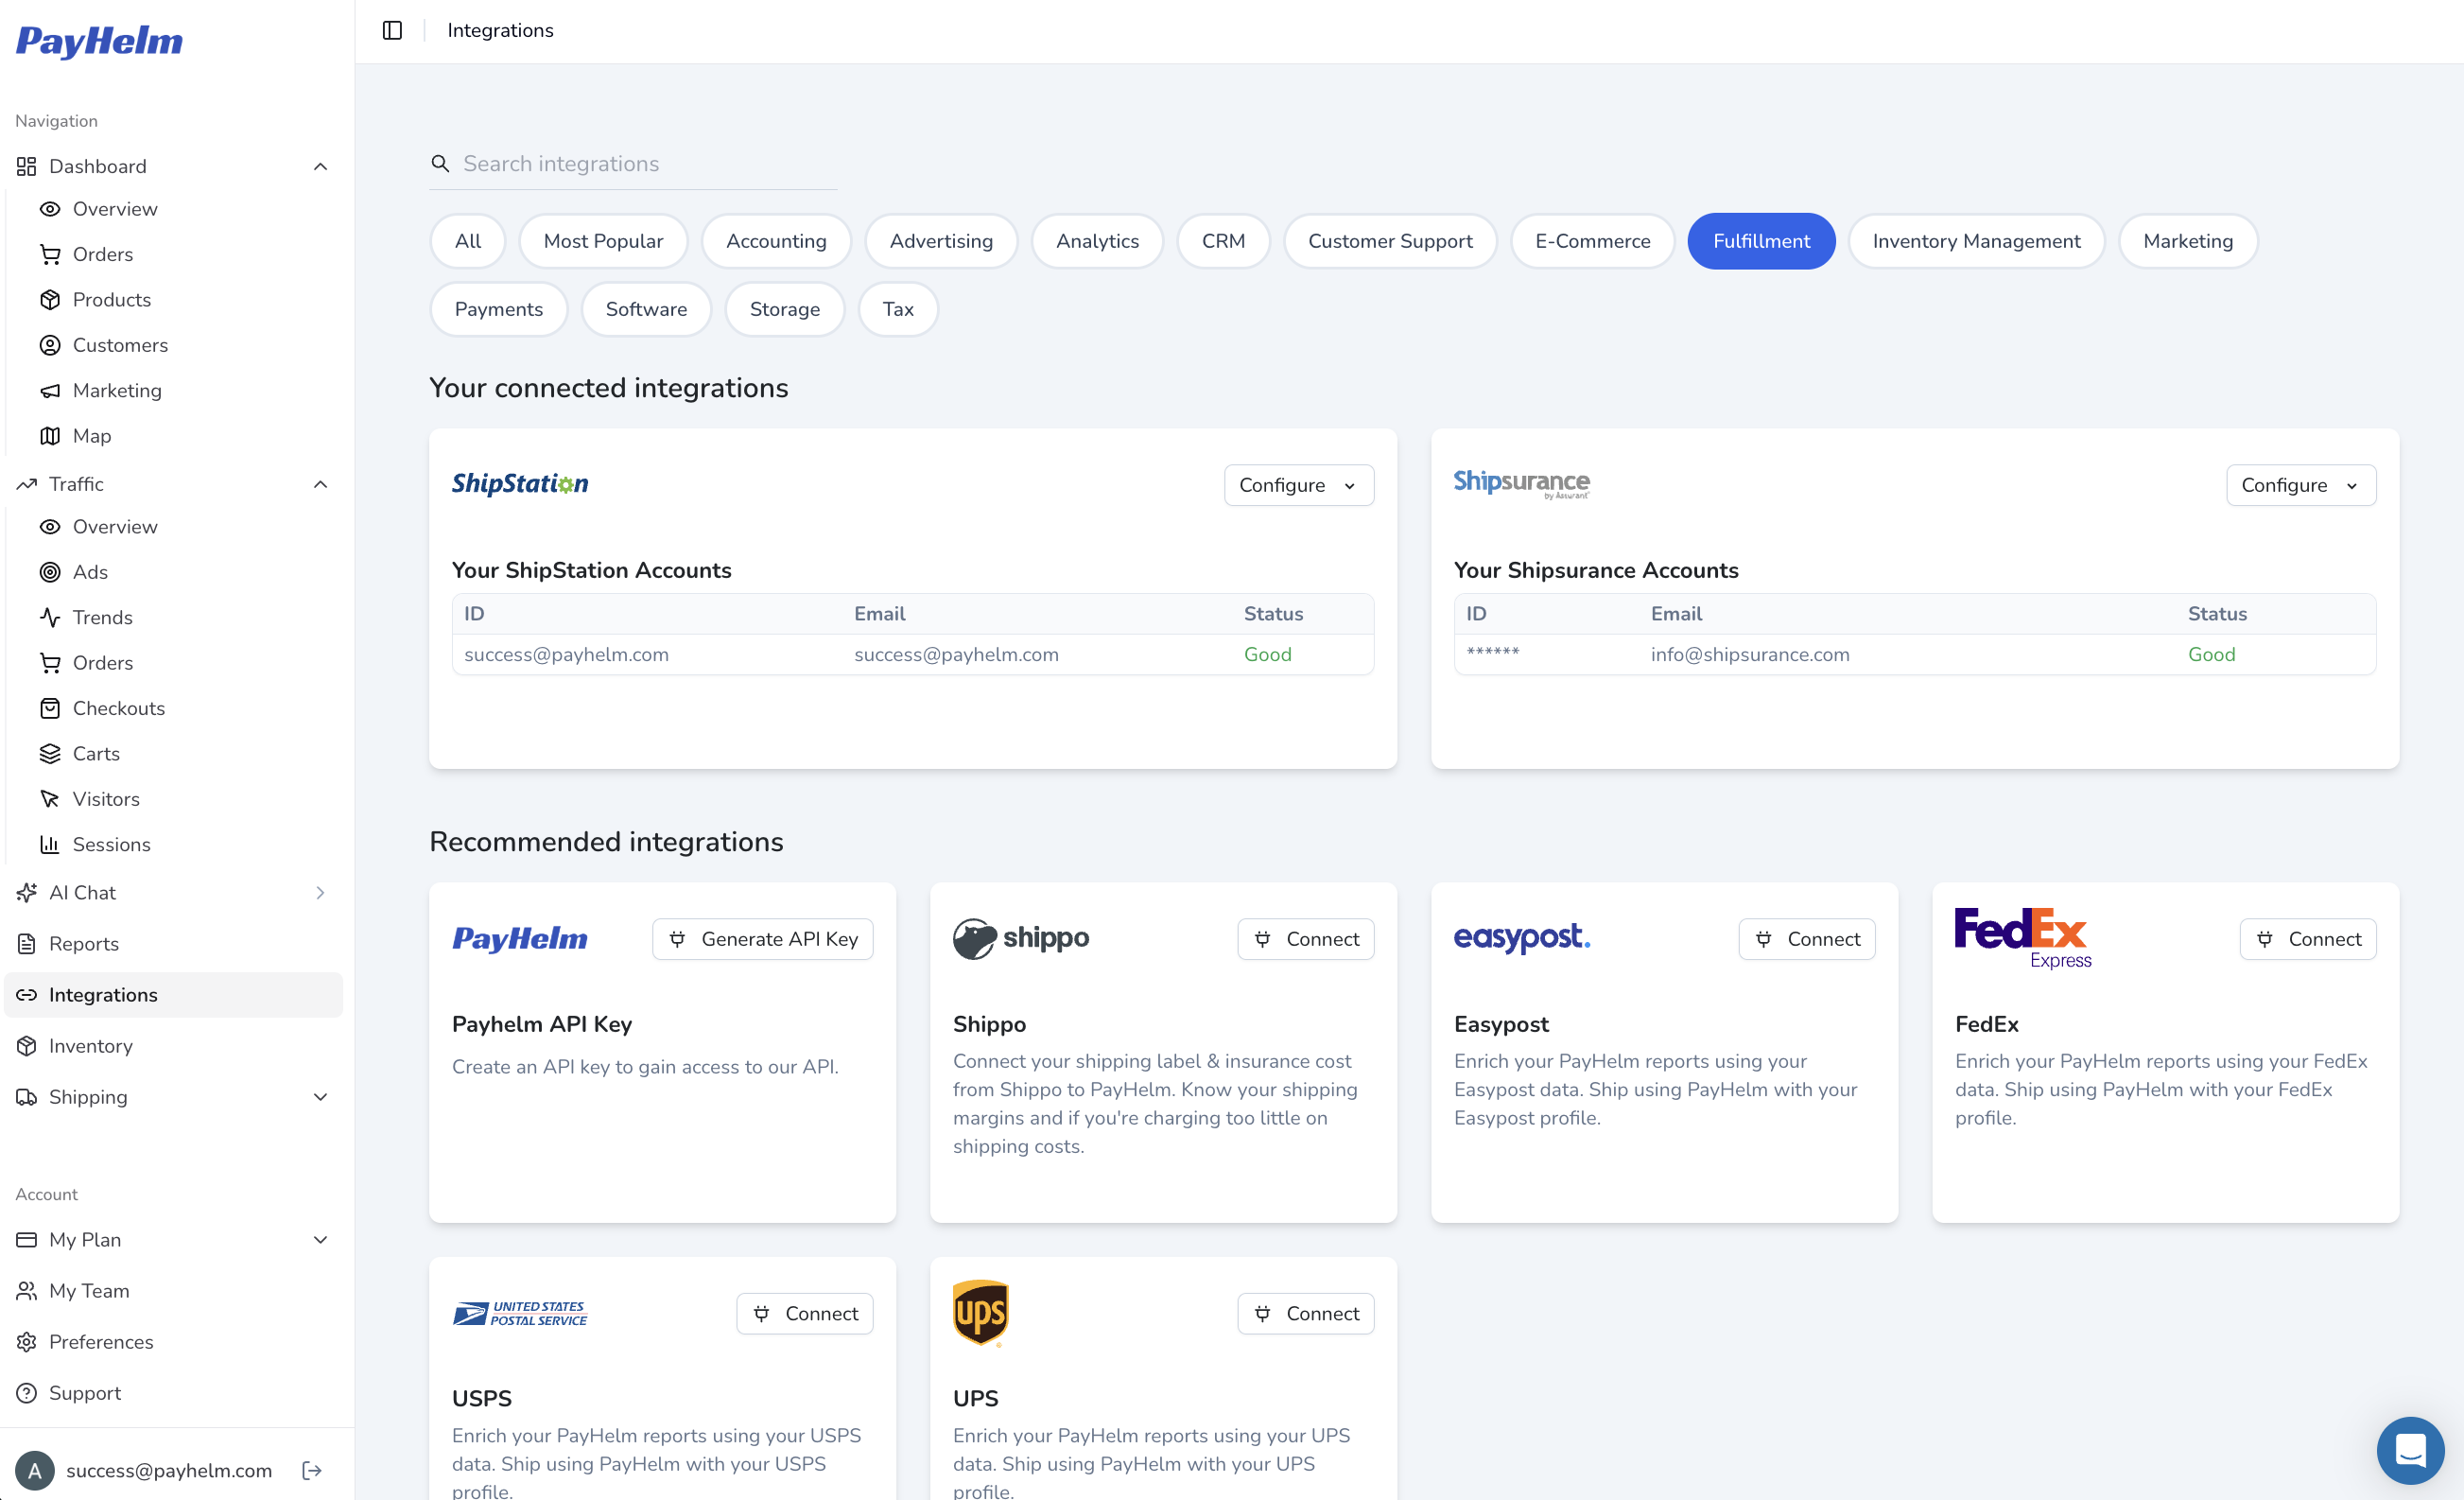2464x1500 pixels.
Task: Expand the My Plan chevron
Action: 320,1240
